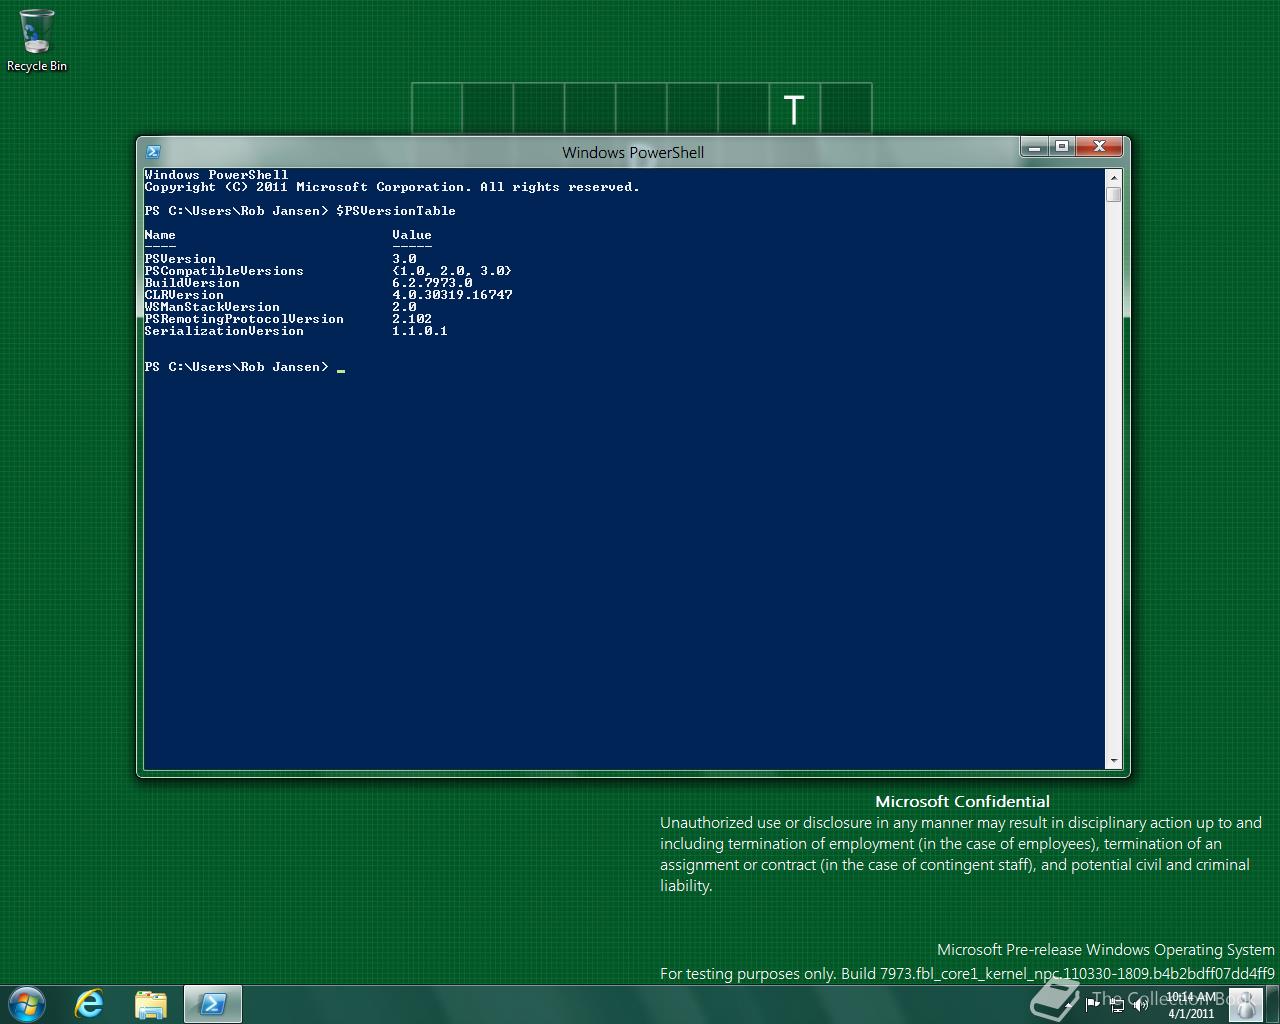Viewport: 1280px width, 1024px height.
Task: Open the Recycle Bin desktop icon
Action: (x=37, y=41)
